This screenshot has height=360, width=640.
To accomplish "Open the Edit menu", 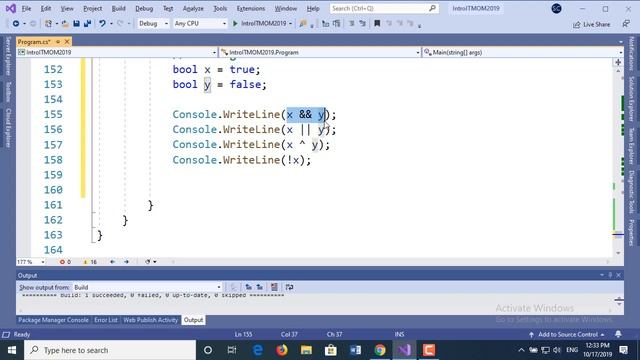I will [46, 8].
